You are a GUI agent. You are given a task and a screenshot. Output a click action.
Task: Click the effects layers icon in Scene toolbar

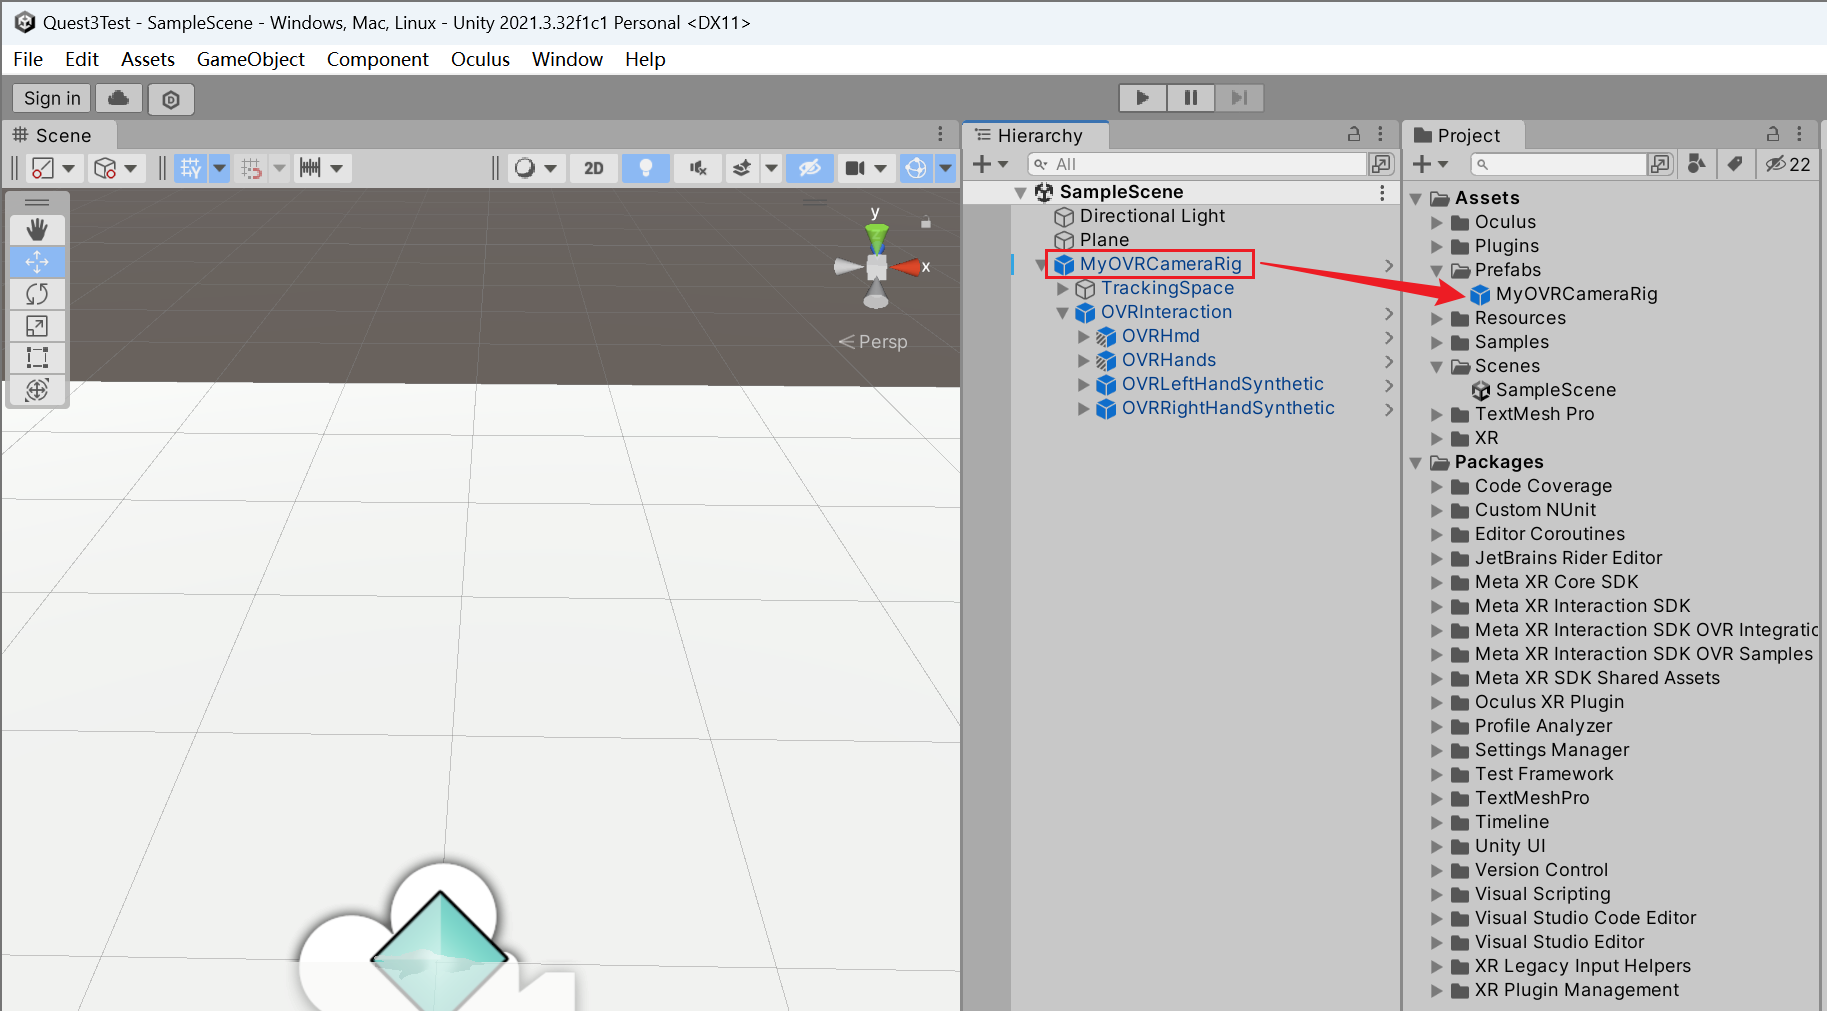click(742, 168)
